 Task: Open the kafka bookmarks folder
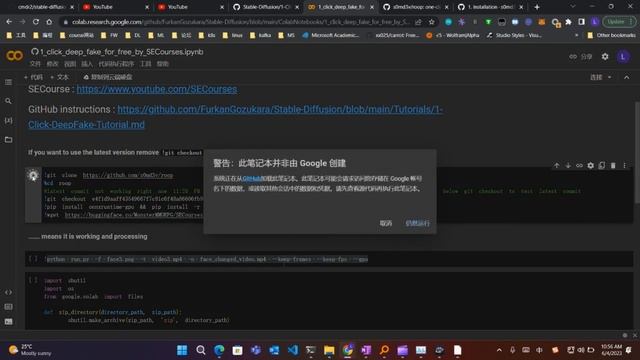pyautogui.click(x=260, y=36)
